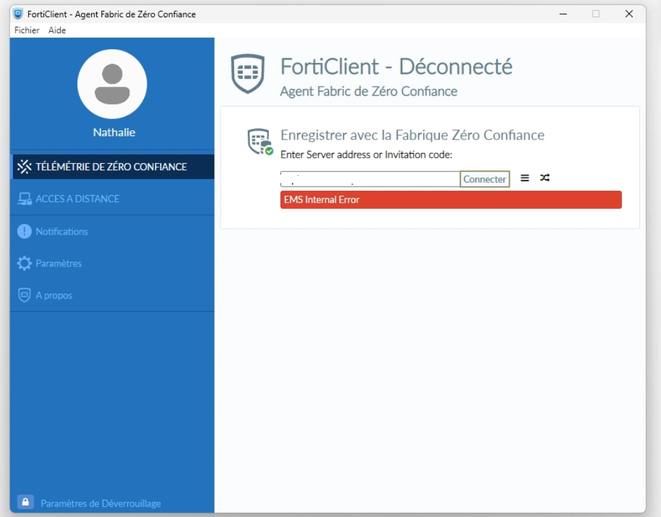661x517 pixels.
Task: Click the hamburger list icon next to Connecter
Action: (524, 178)
